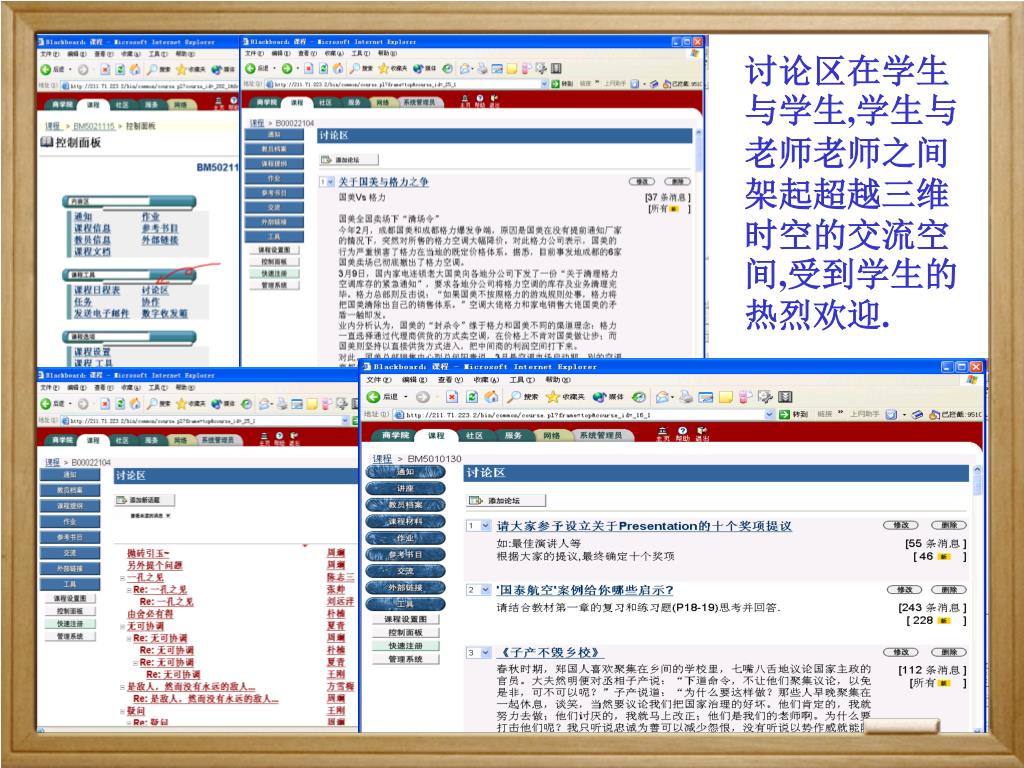This screenshot has height=768, width=1024.
Task: Switch to 商学院 tab in BM5010130 window
Action: coord(394,436)
